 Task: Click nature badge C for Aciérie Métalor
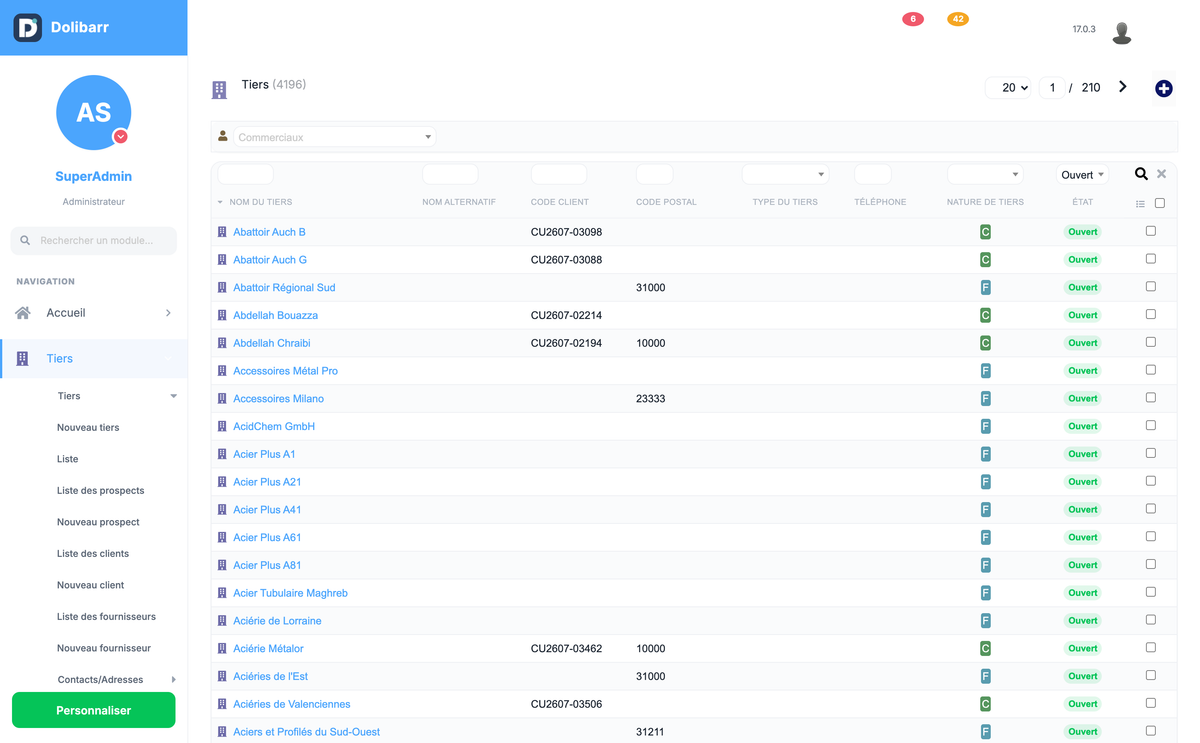985,649
